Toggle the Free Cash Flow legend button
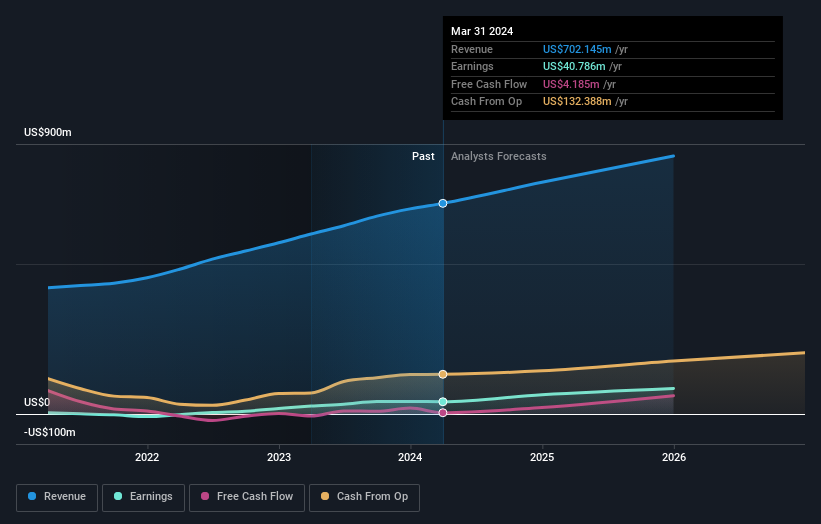The width and height of the screenshot is (821, 524). [x=247, y=497]
